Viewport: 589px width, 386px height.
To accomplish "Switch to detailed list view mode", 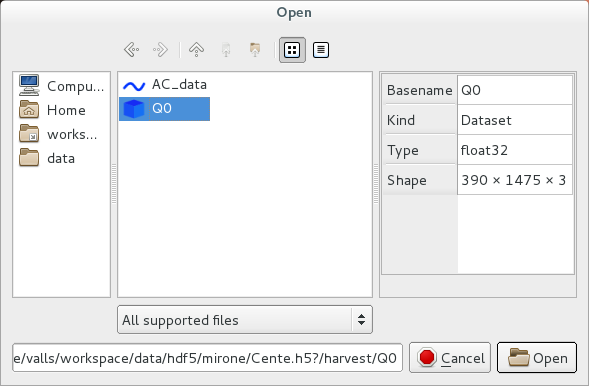I will (x=321, y=50).
